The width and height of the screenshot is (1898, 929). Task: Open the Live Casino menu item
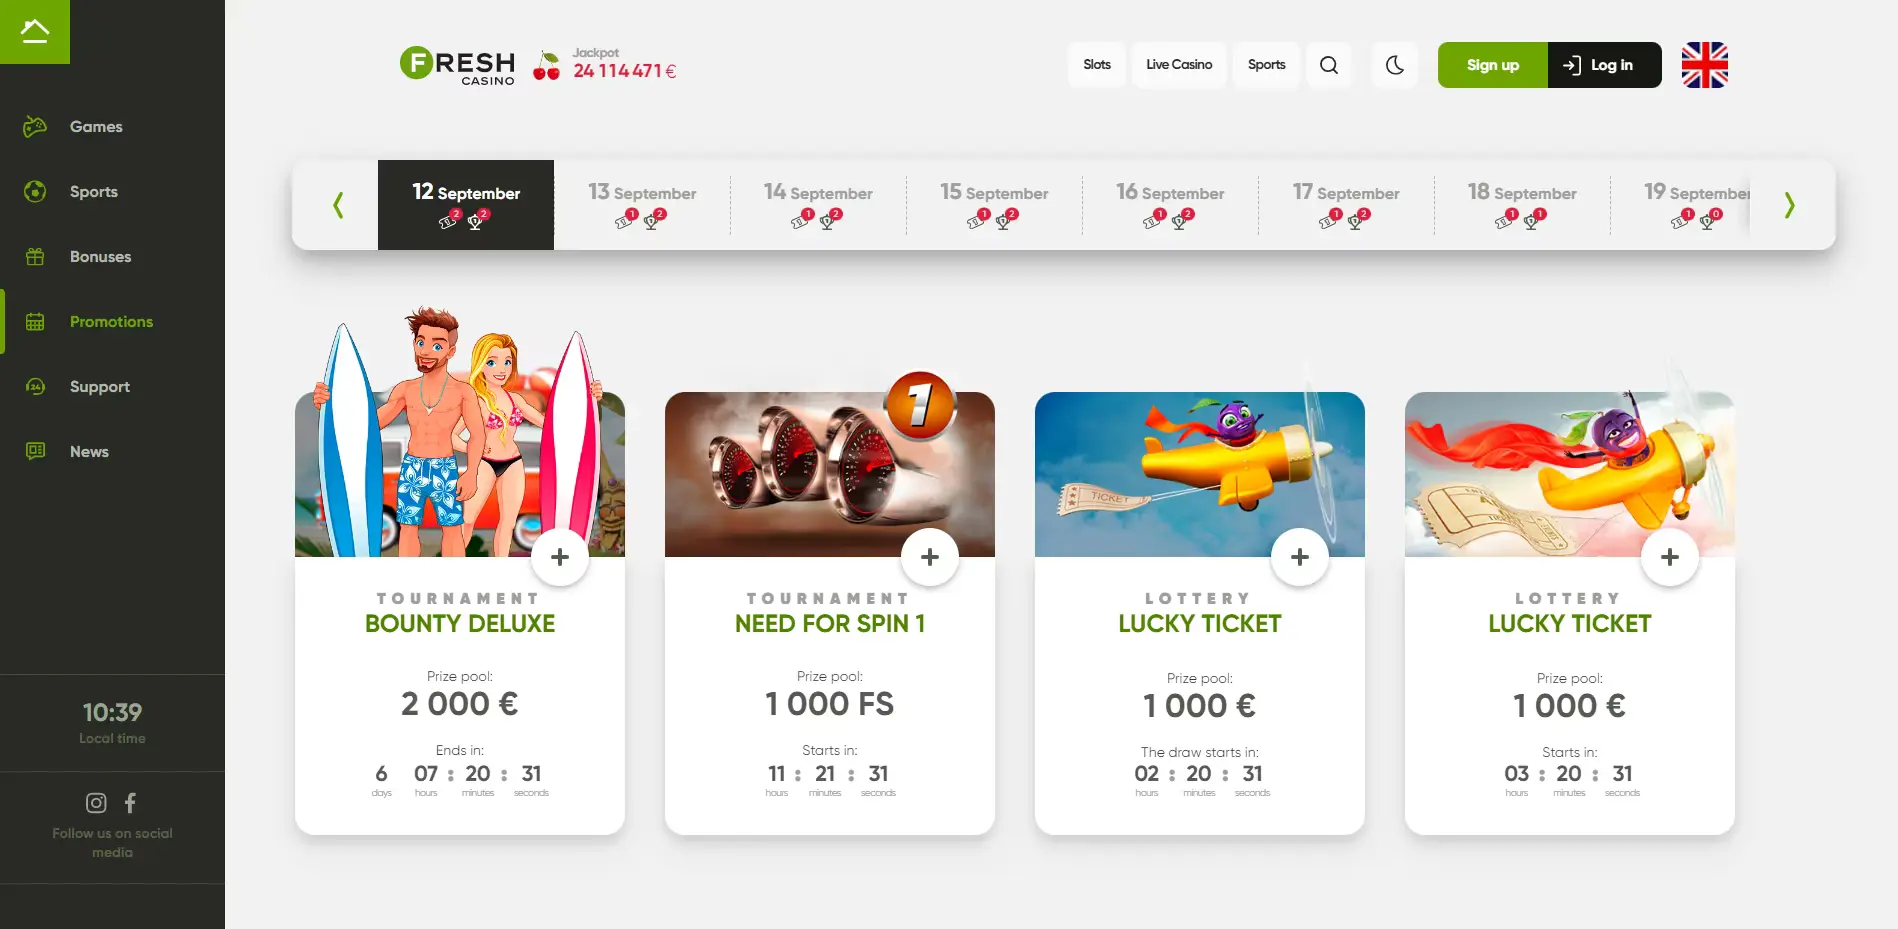tap(1179, 65)
